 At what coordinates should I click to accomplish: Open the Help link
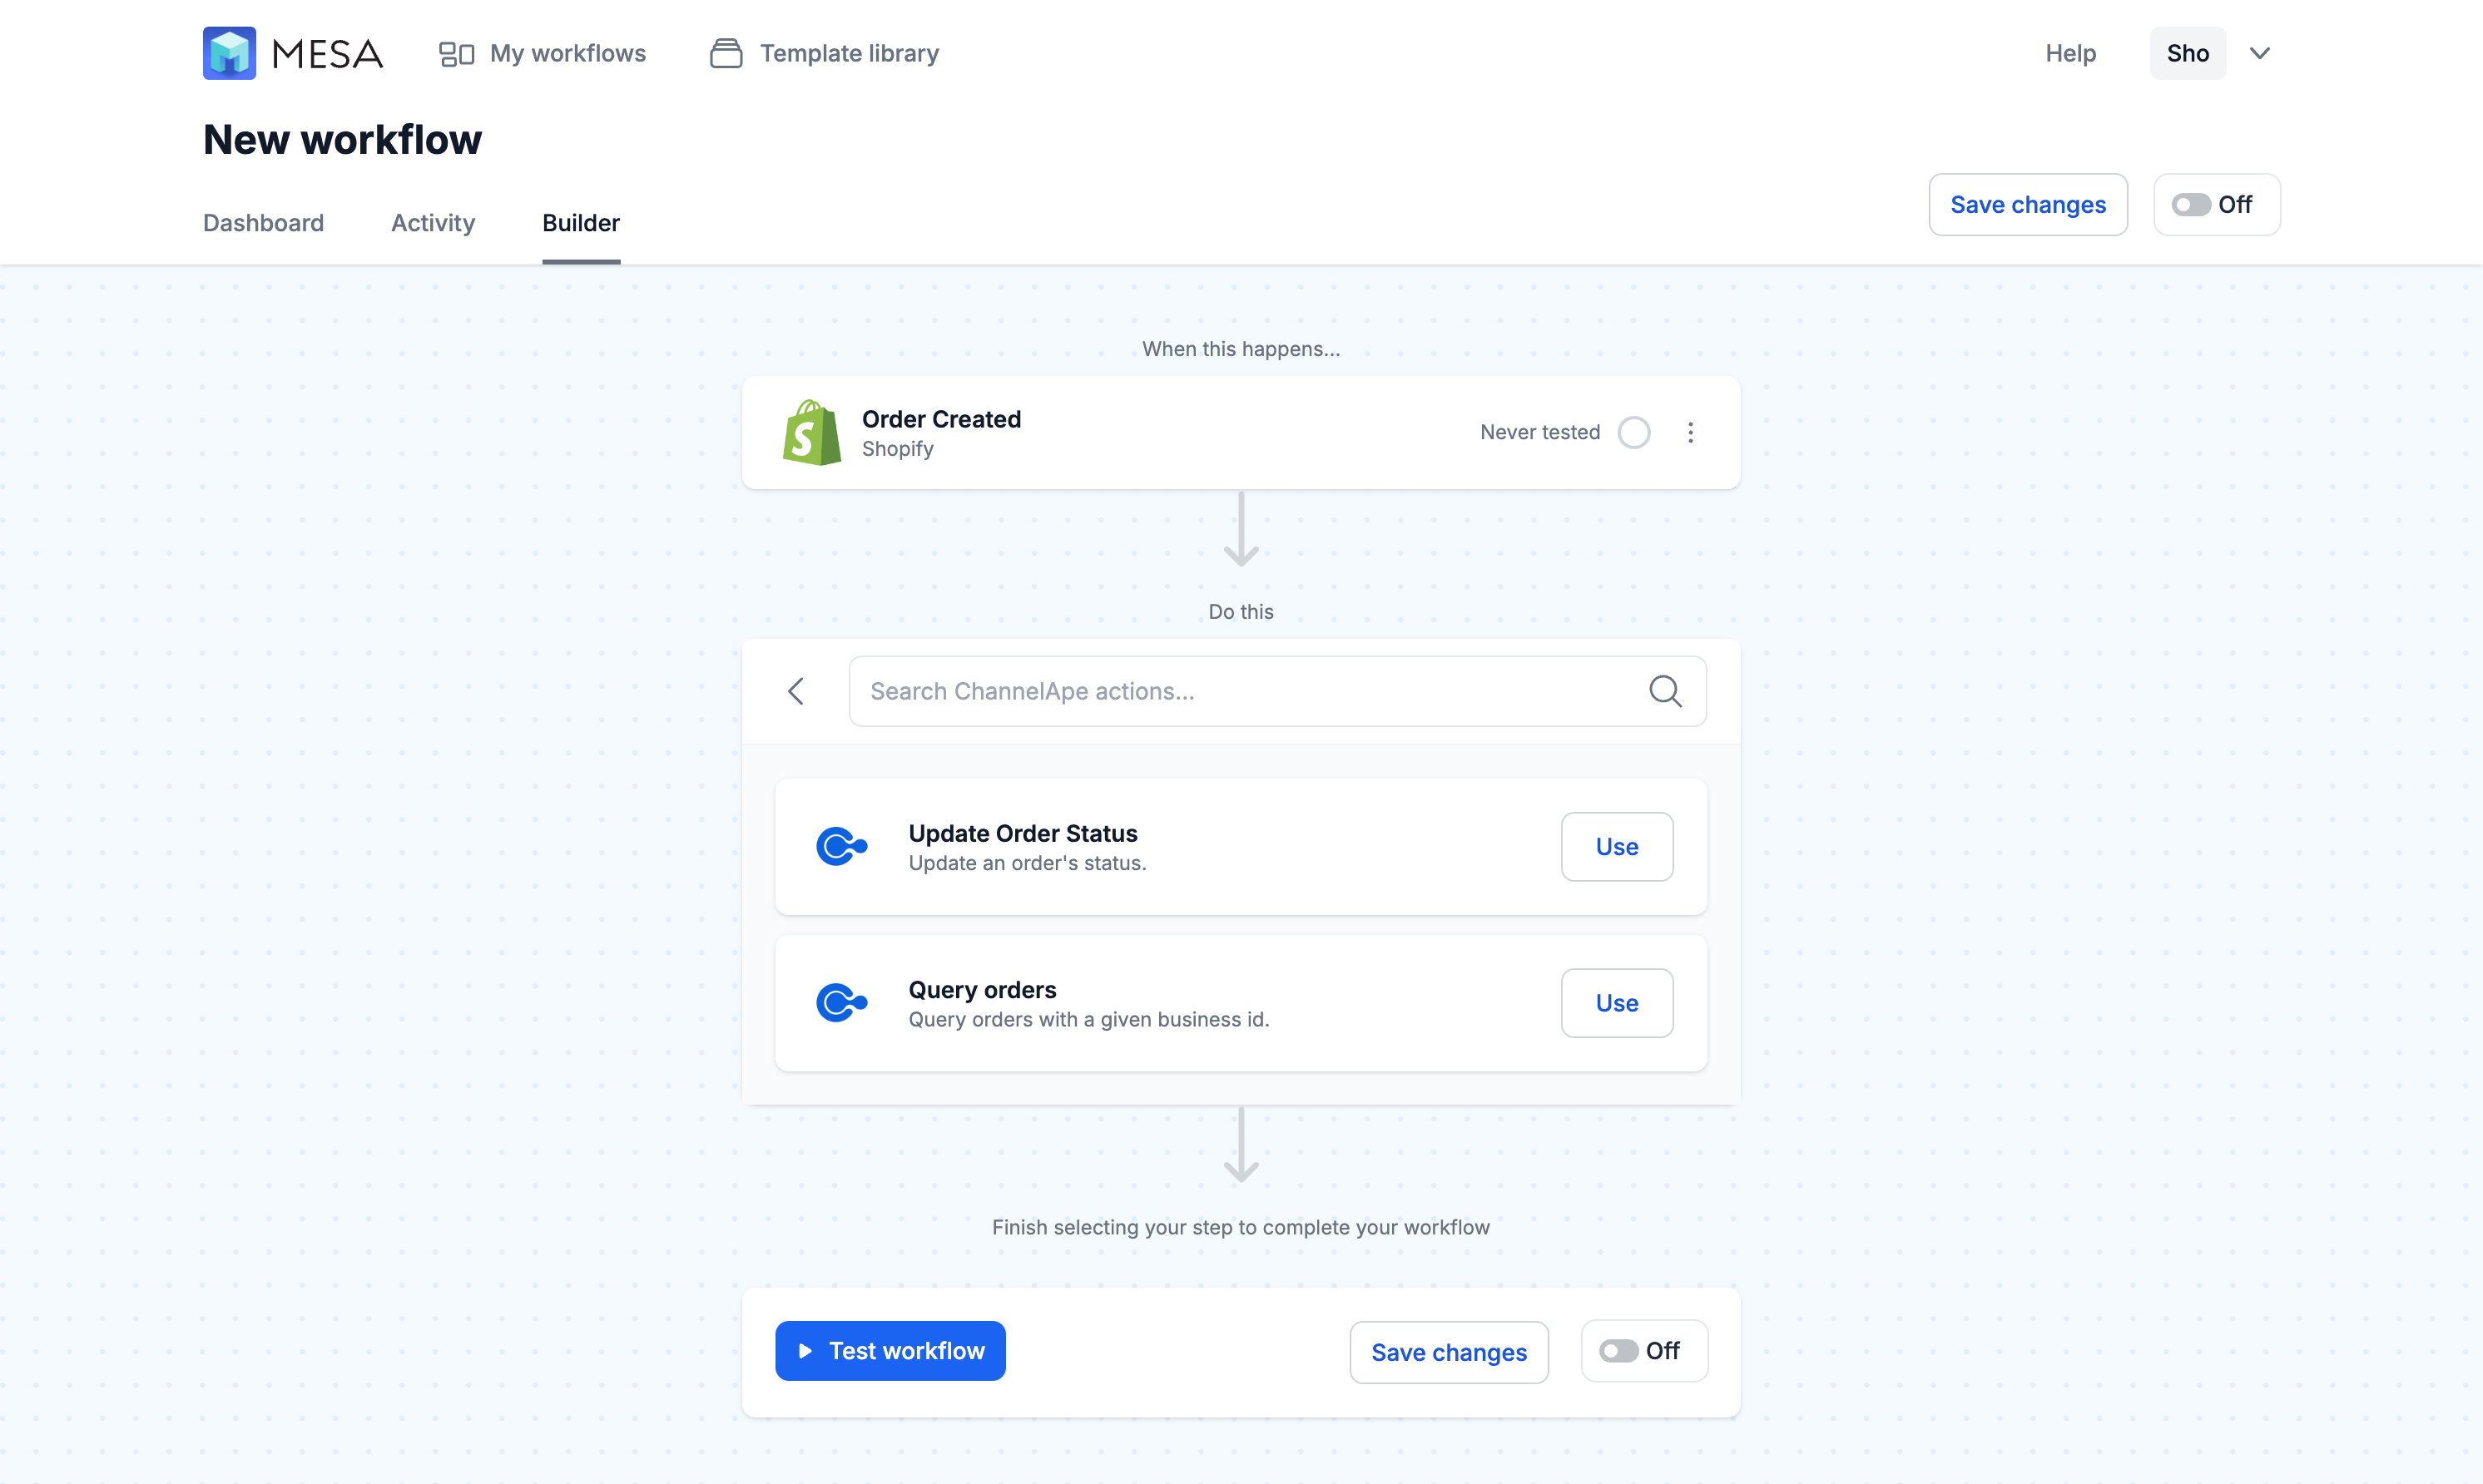pos(2070,53)
